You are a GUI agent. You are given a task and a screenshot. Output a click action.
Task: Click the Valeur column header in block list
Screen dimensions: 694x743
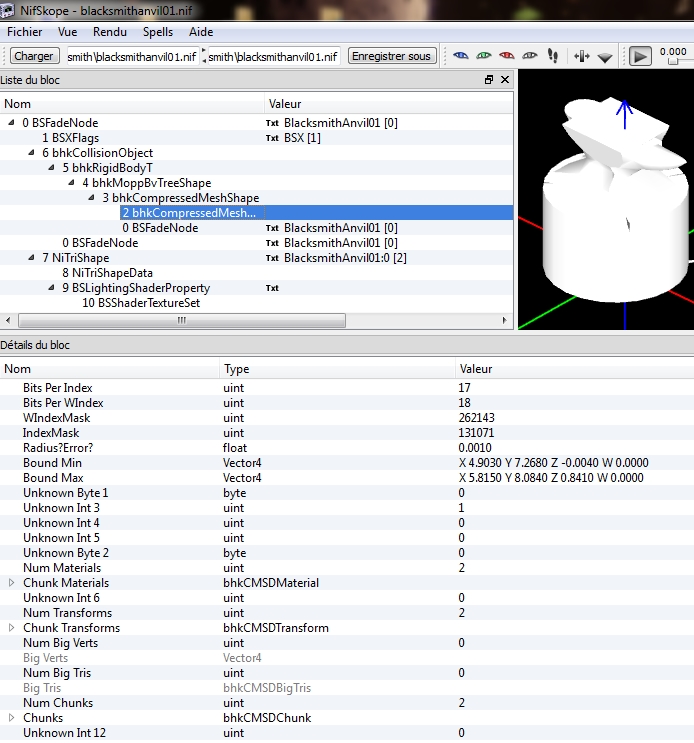[x=389, y=104]
